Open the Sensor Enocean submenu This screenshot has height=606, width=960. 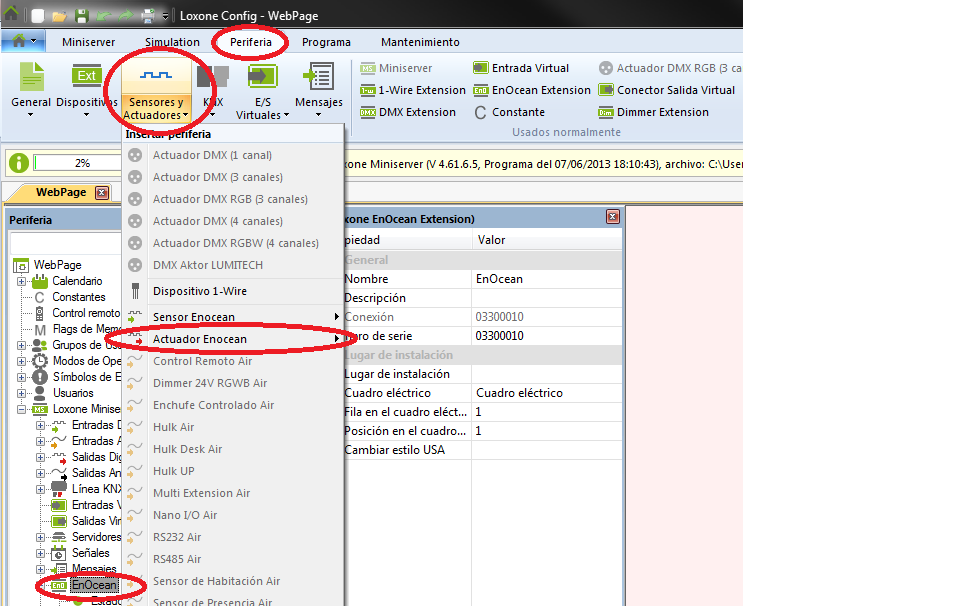pos(193,317)
